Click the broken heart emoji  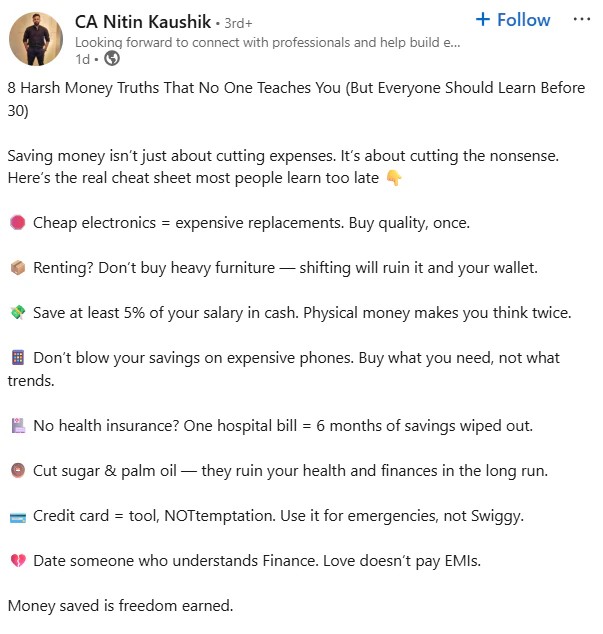(x=16, y=561)
